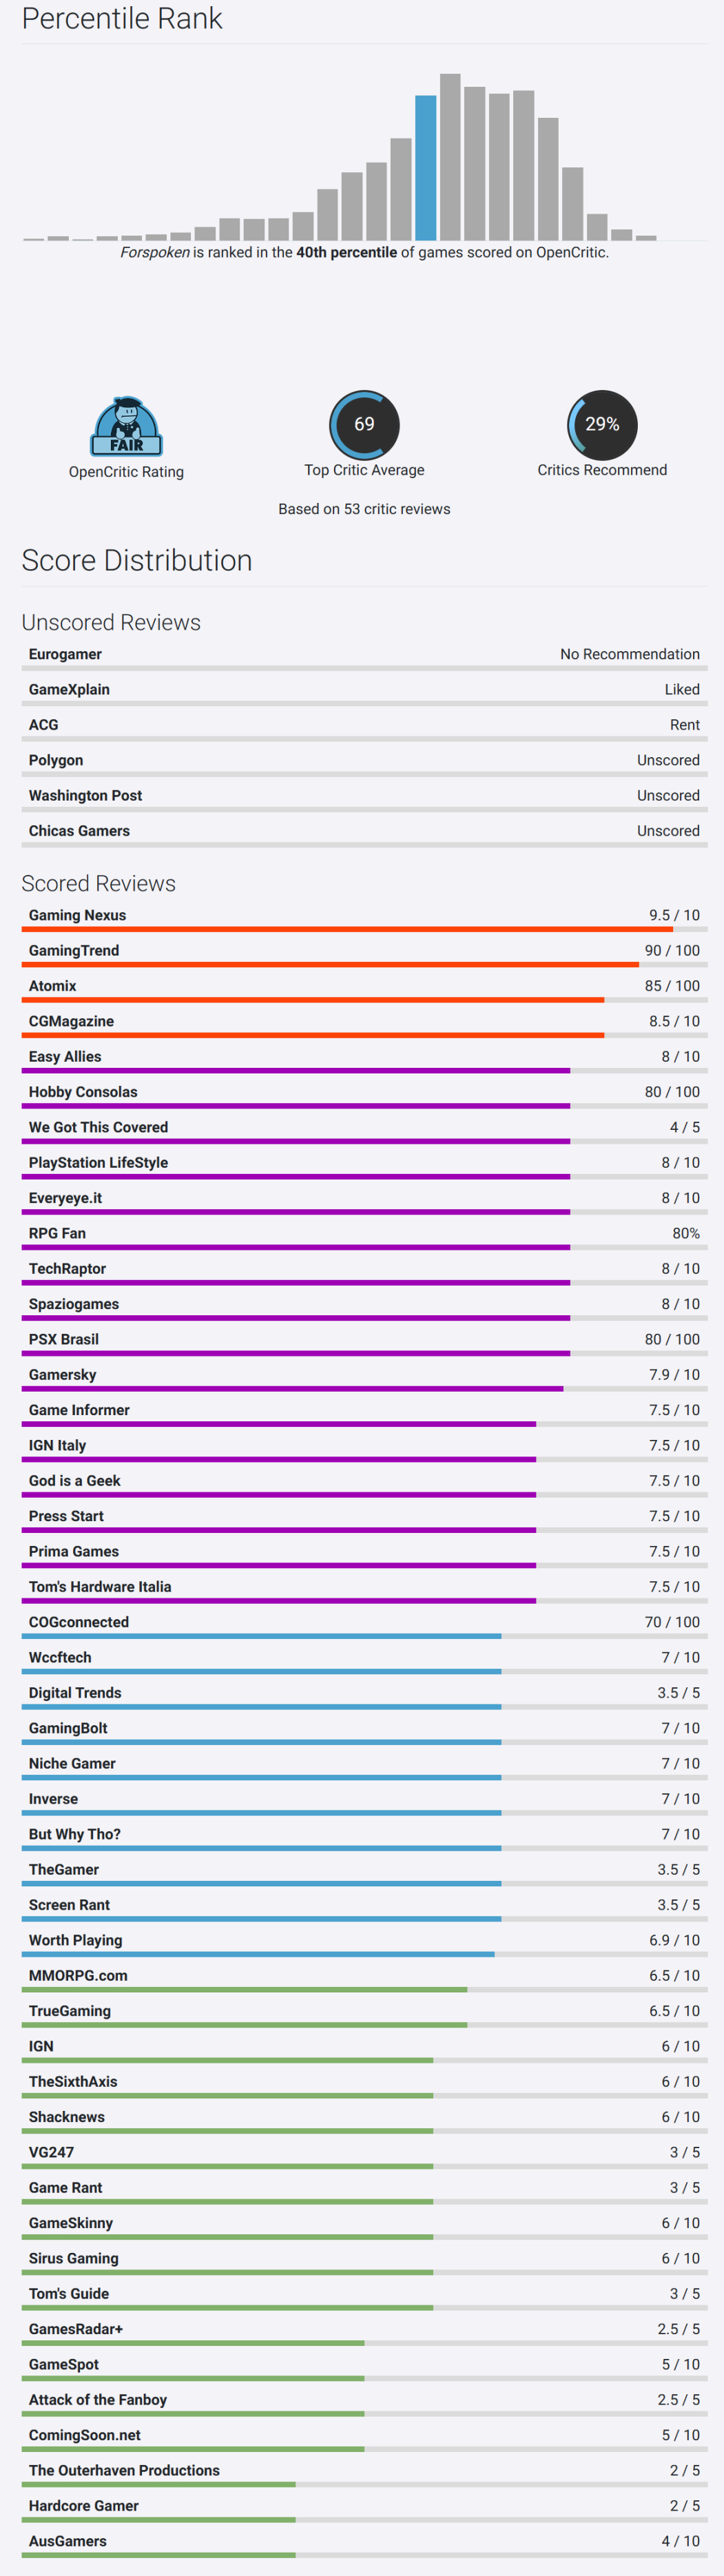
Task: Open the Gaming Nexus review
Action: pyautogui.click(x=77, y=915)
